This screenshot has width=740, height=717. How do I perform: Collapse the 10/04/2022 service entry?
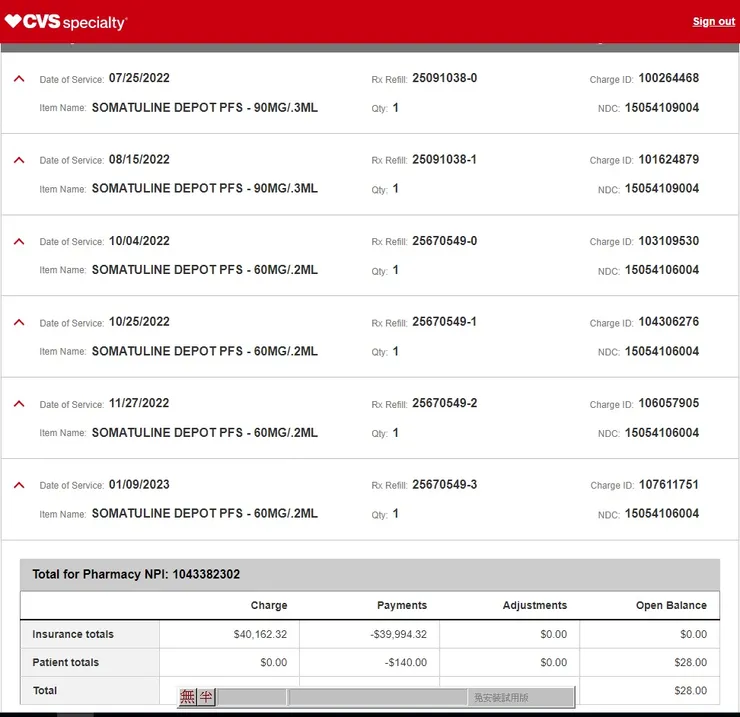19,242
